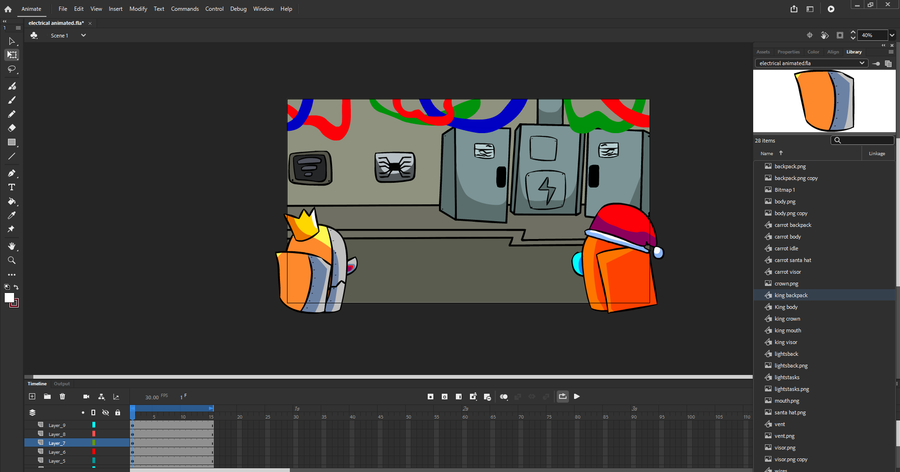This screenshot has height=472, width=900.
Task: Click the library search field
Action: 863,140
